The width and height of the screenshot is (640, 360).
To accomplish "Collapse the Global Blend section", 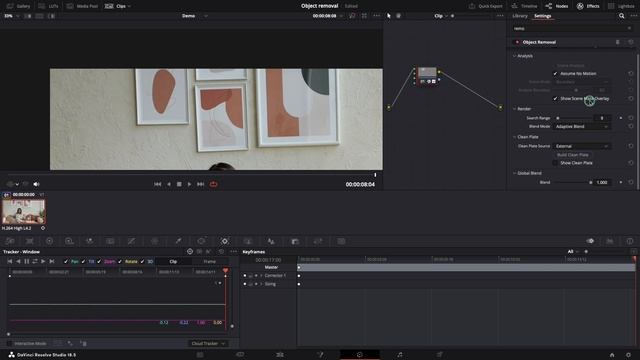I will pyautogui.click(x=514, y=173).
